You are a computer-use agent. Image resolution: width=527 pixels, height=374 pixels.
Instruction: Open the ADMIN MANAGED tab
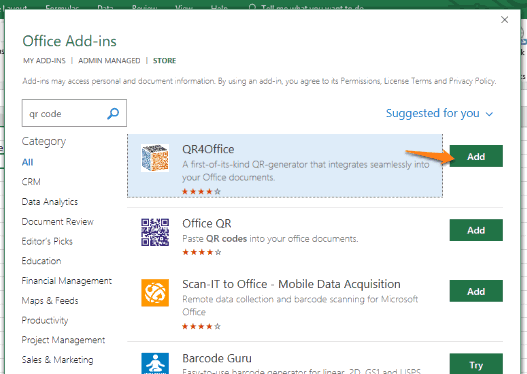click(109, 61)
